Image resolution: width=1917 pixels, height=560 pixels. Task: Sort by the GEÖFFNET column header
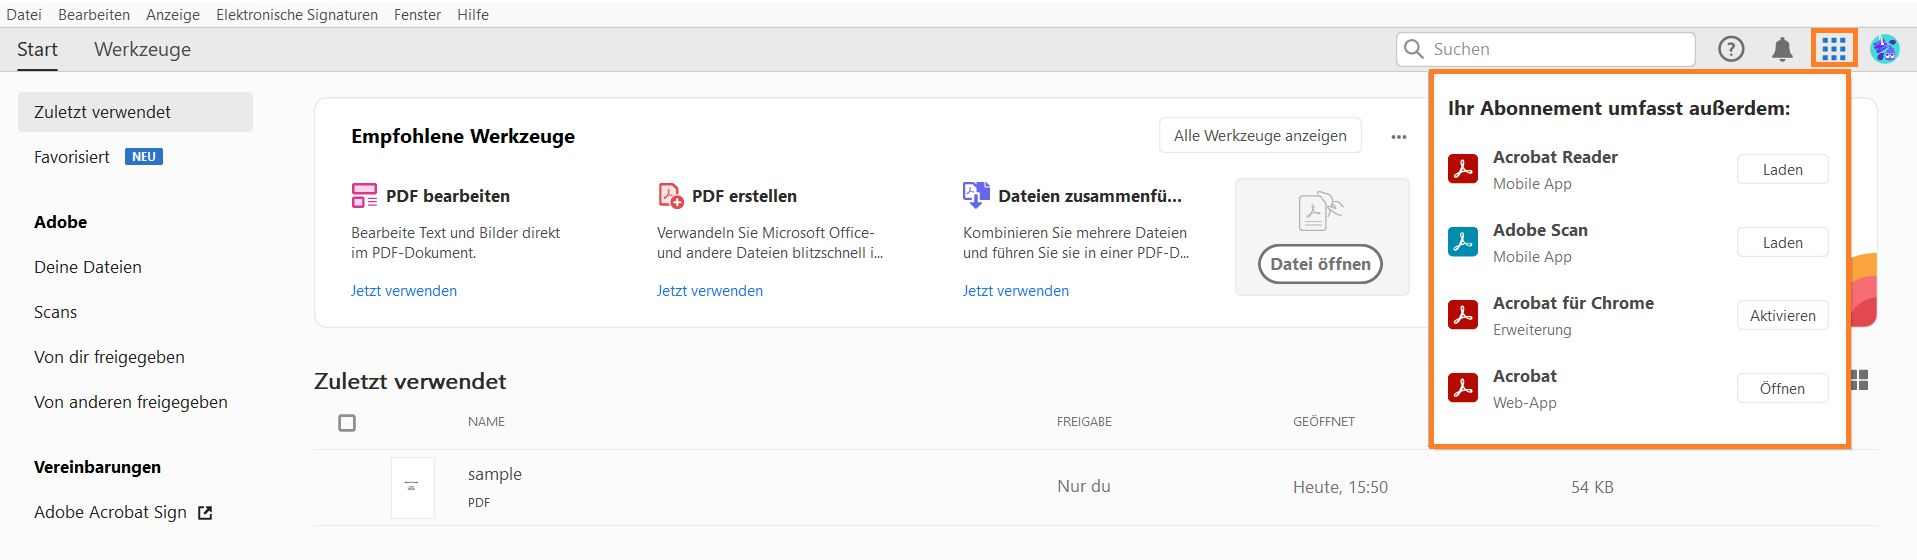(x=1324, y=422)
